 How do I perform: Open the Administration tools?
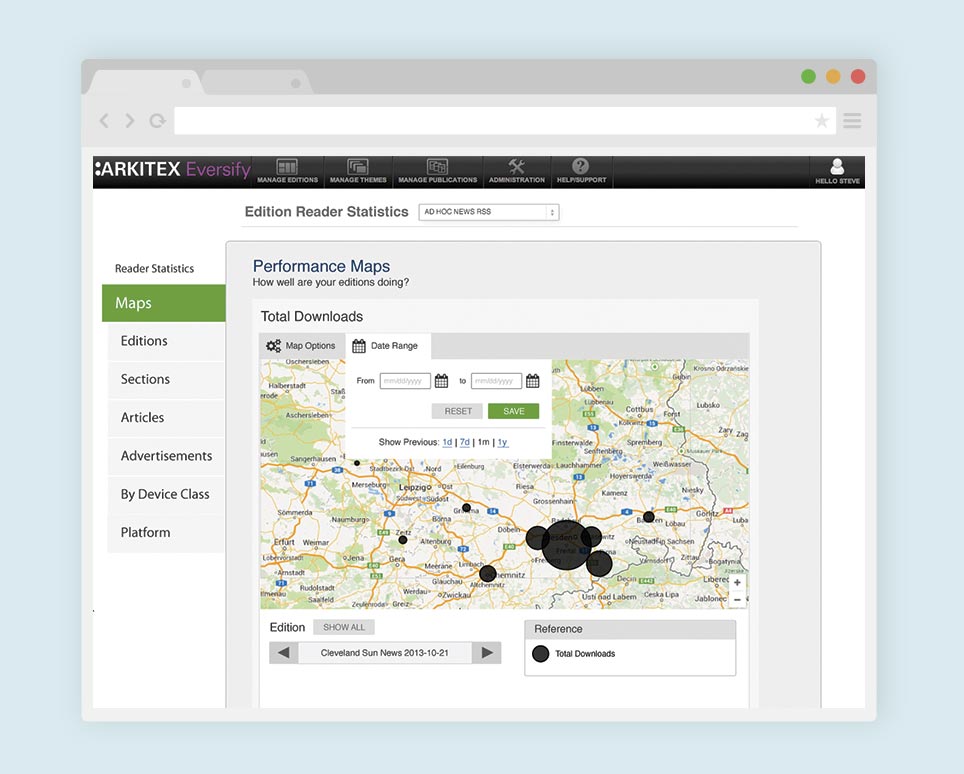pos(516,172)
